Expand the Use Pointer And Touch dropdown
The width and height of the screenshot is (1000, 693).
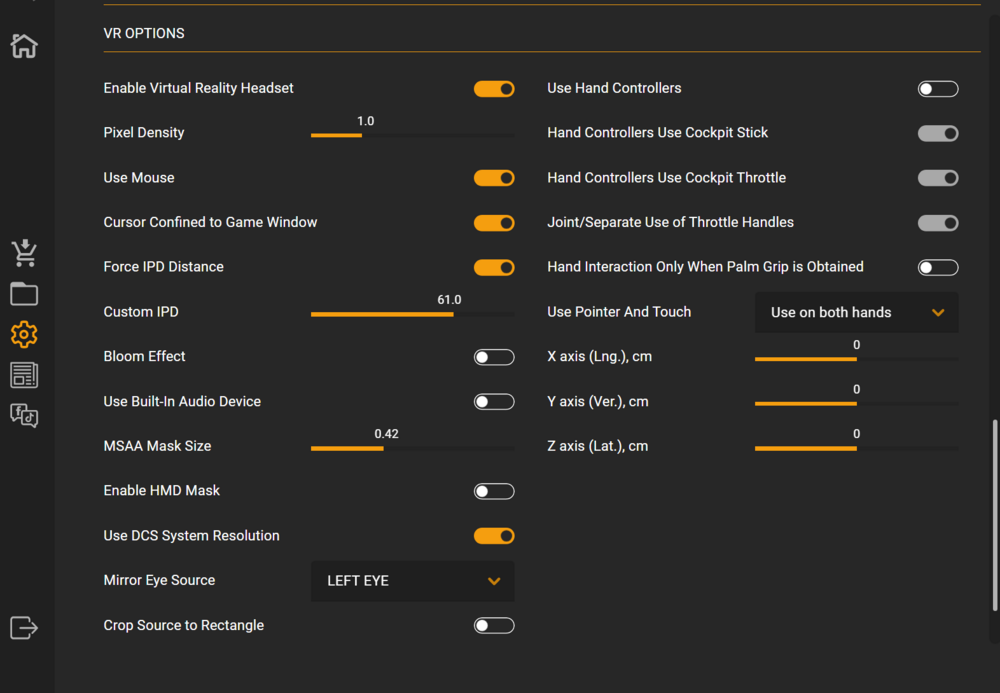click(857, 313)
